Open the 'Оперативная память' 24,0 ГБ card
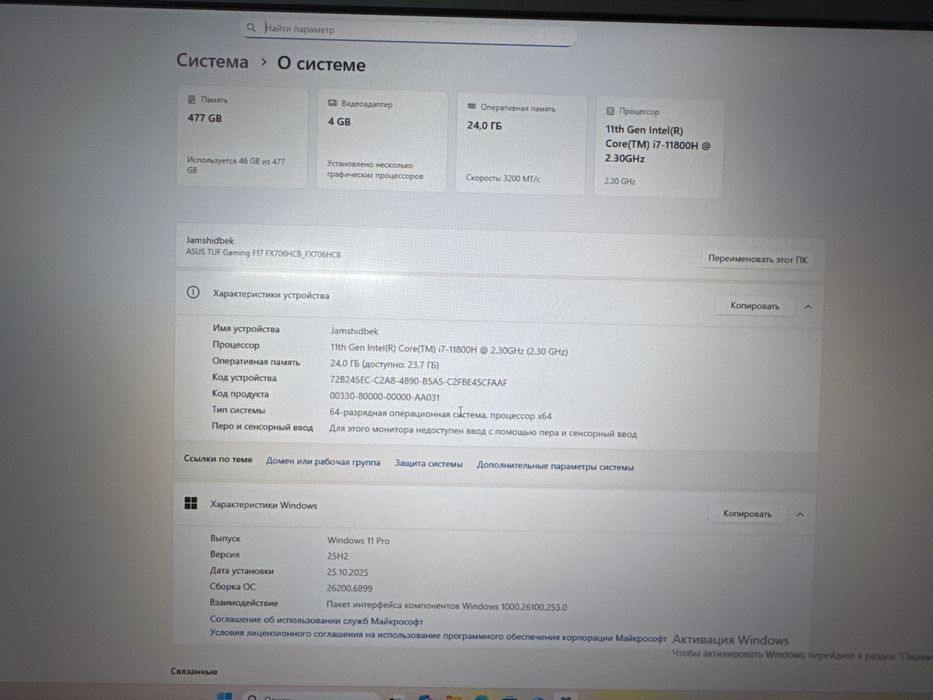 tap(521, 145)
